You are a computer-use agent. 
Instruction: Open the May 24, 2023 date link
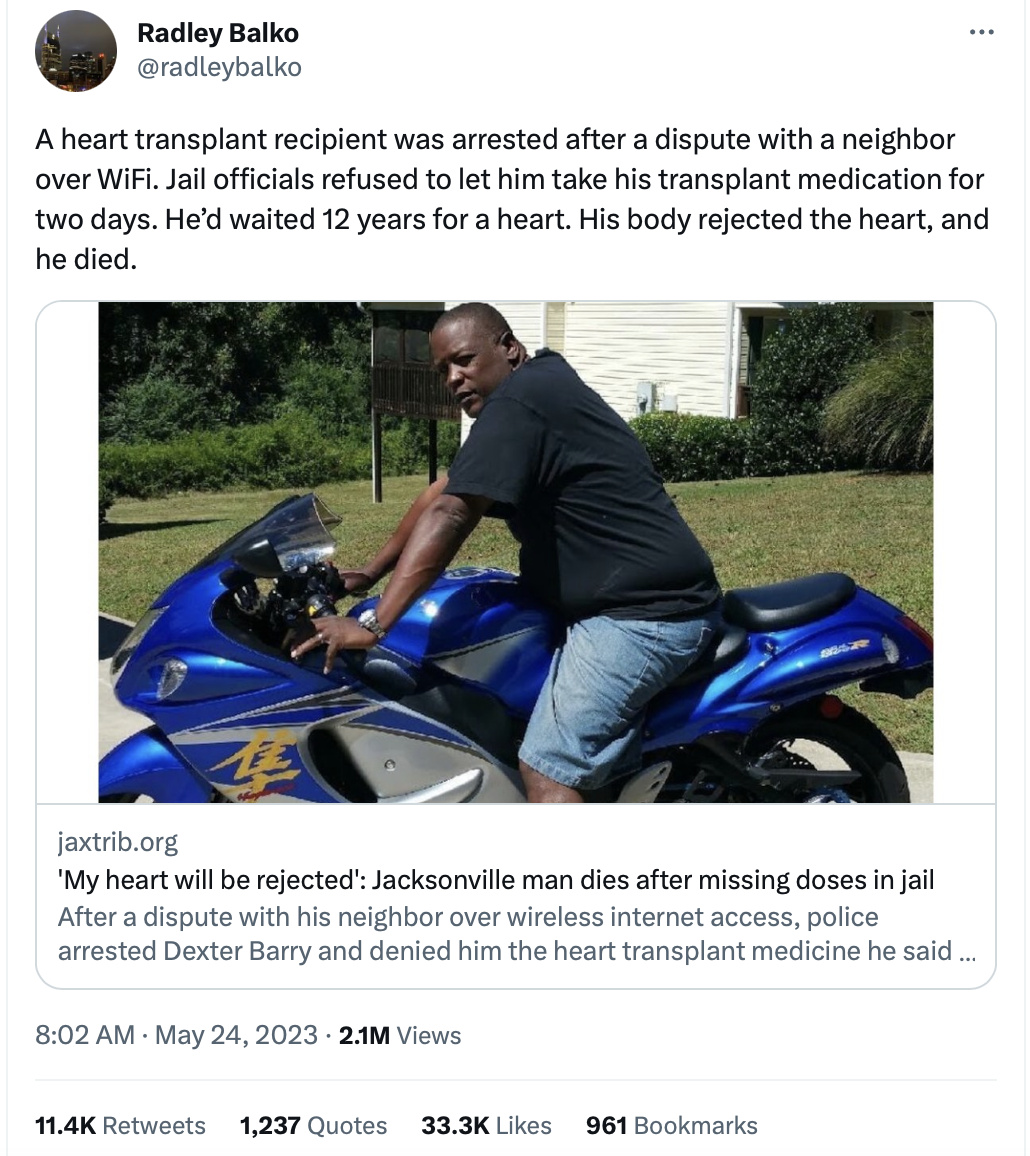236,1035
